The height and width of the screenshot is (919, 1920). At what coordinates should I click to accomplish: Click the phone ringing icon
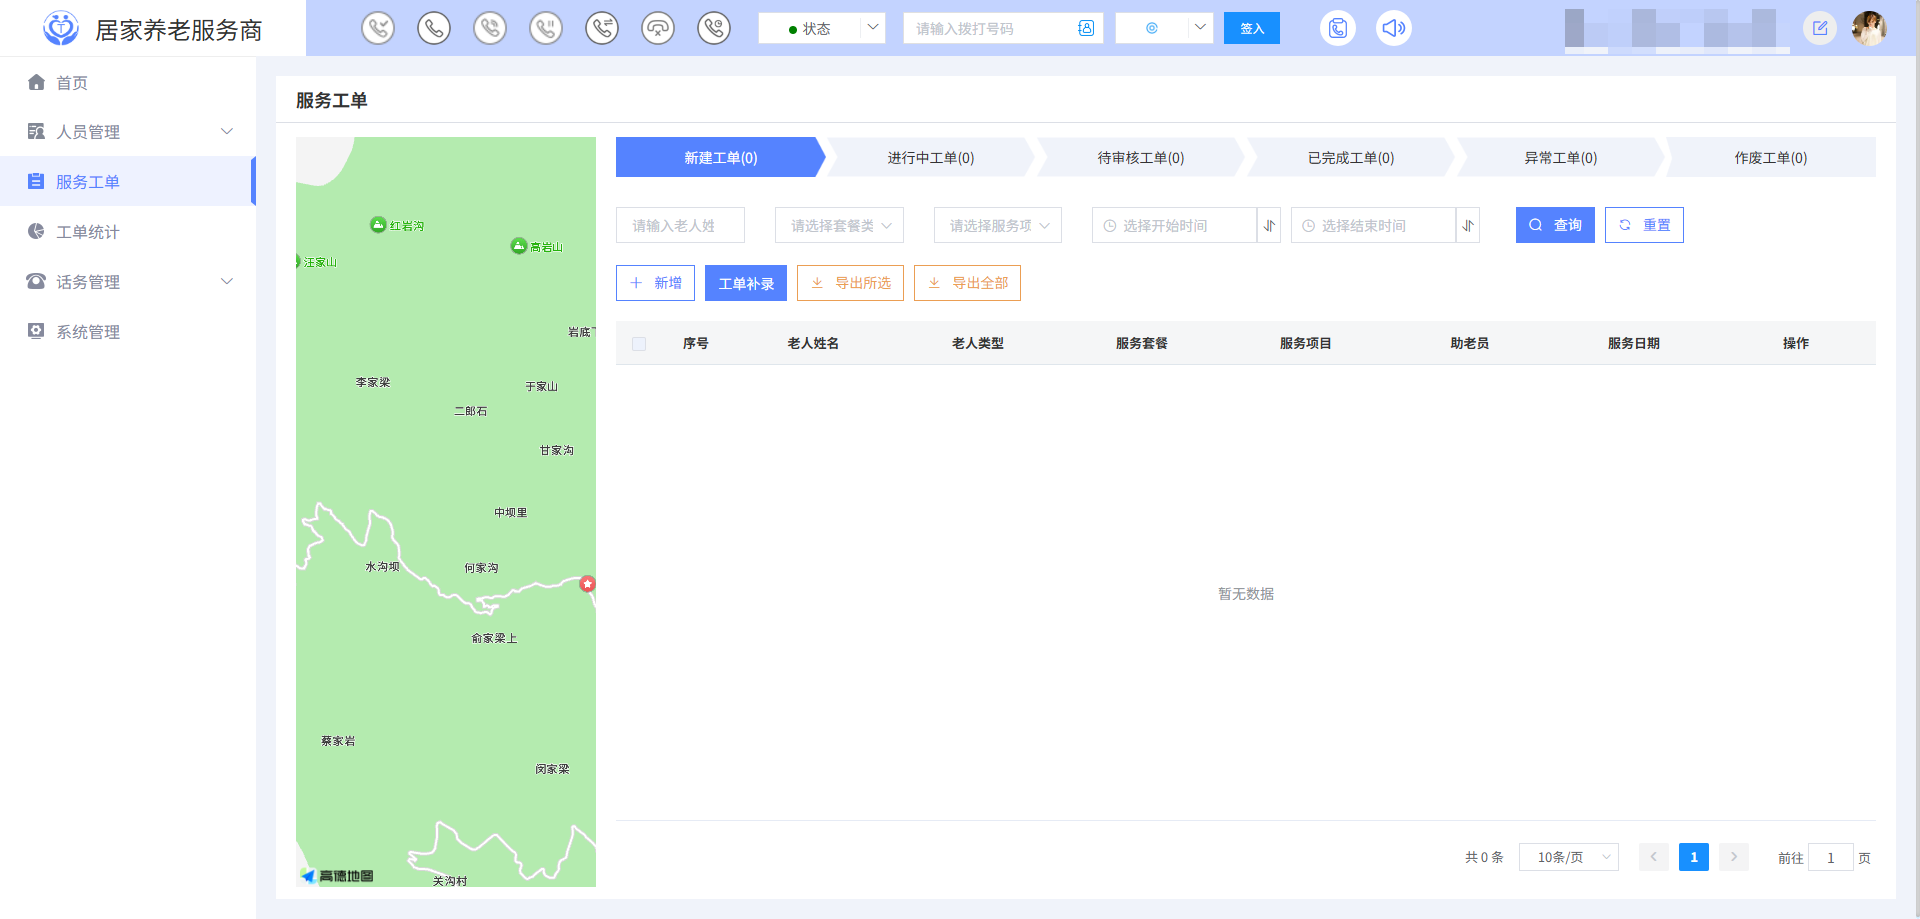[x=490, y=28]
